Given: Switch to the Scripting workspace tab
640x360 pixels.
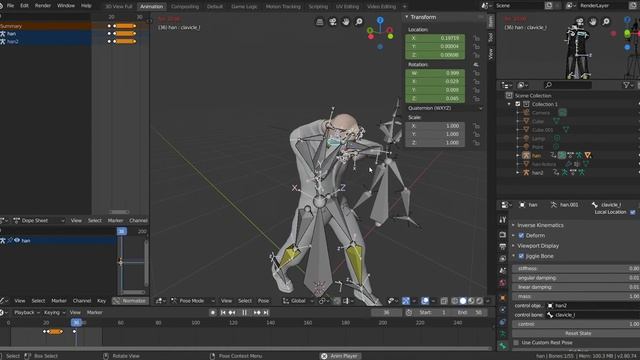Looking at the screenshot, I should [318, 7].
